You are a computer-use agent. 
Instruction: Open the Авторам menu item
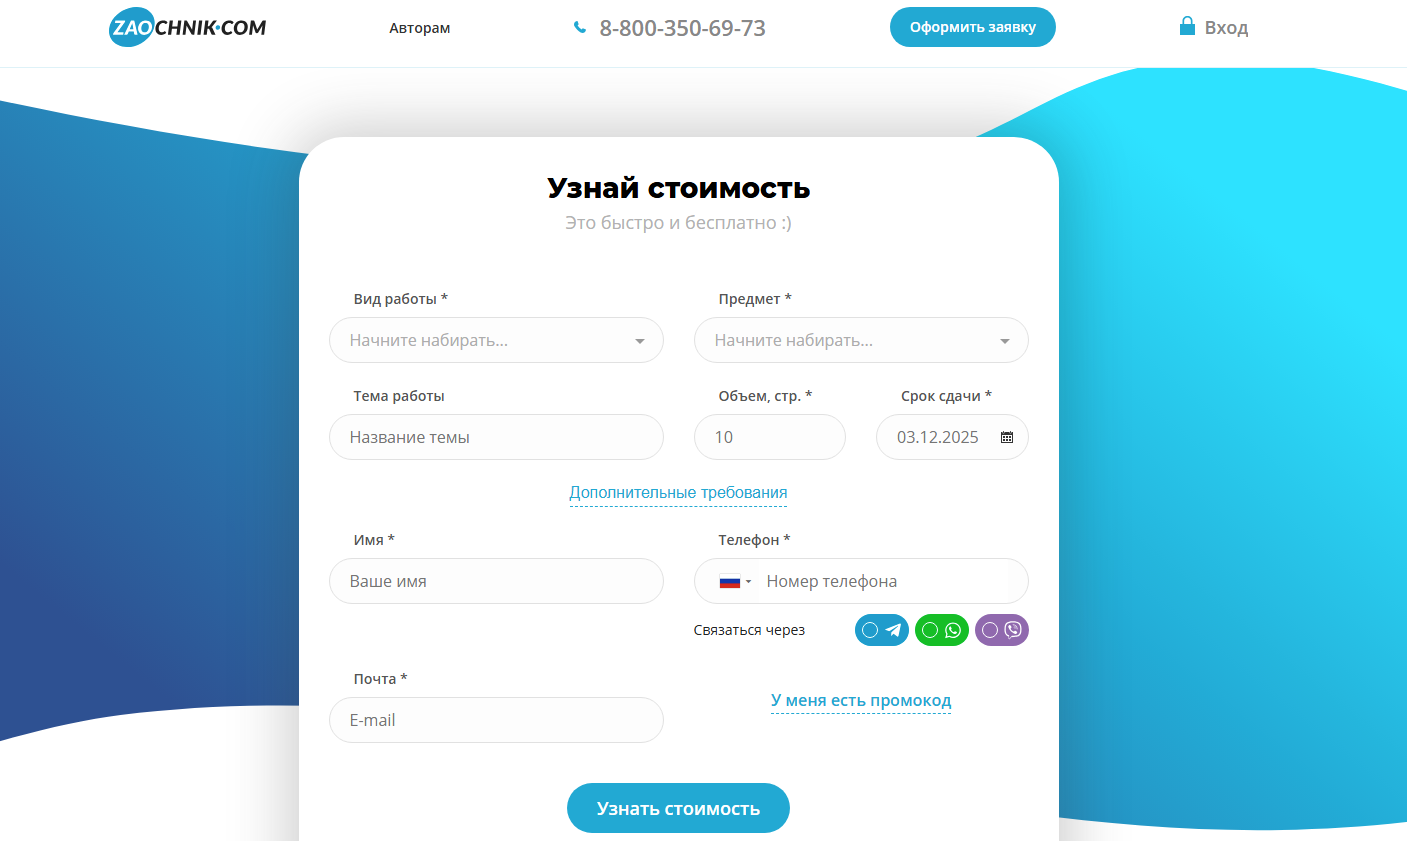point(419,28)
